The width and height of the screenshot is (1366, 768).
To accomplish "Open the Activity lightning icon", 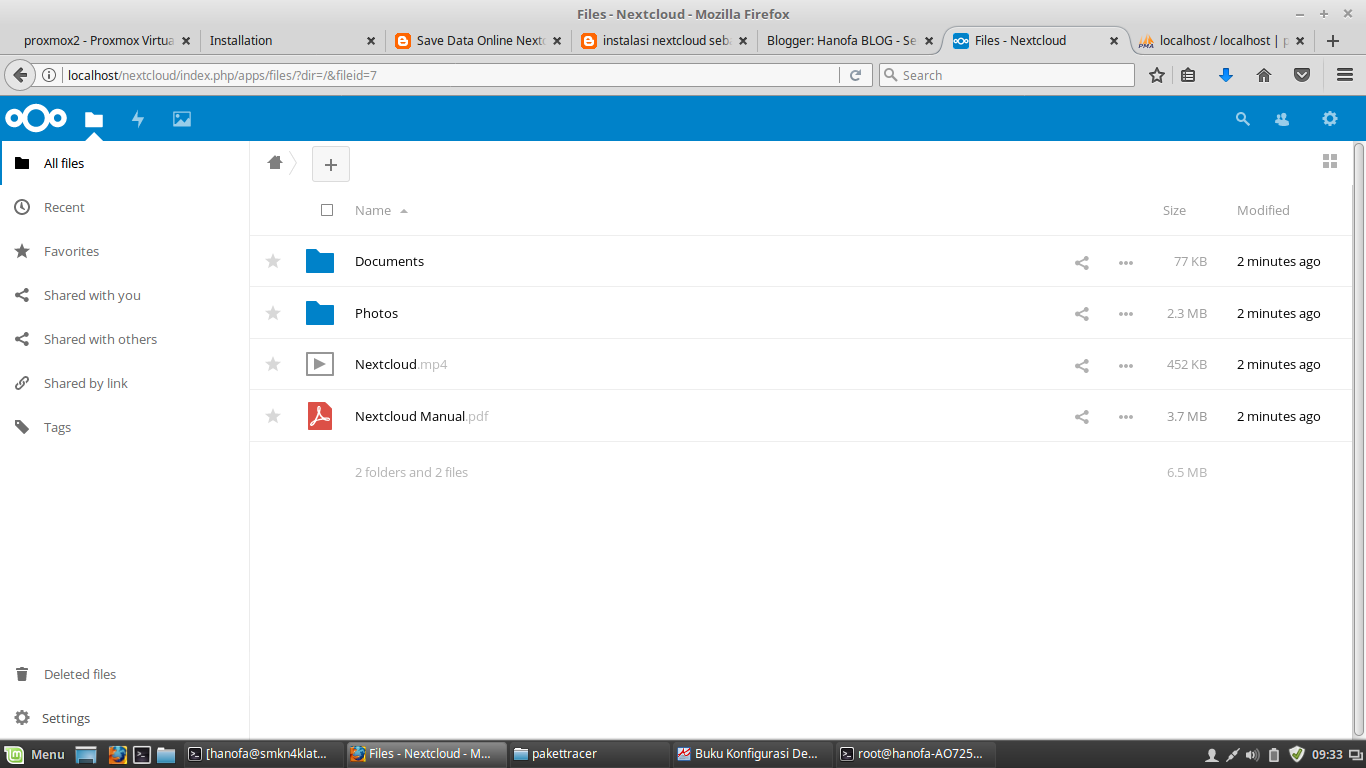I will (138, 119).
